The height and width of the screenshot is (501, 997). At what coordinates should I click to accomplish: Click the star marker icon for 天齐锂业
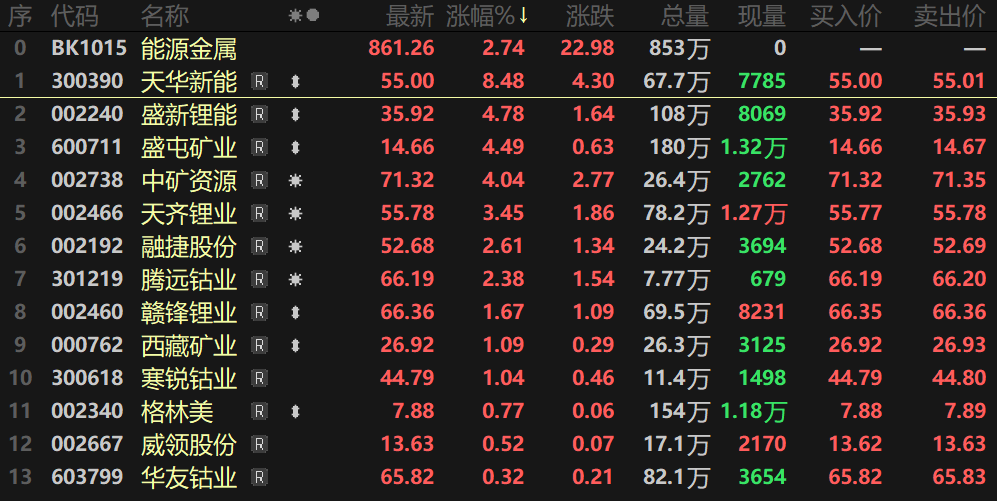point(295,214)
